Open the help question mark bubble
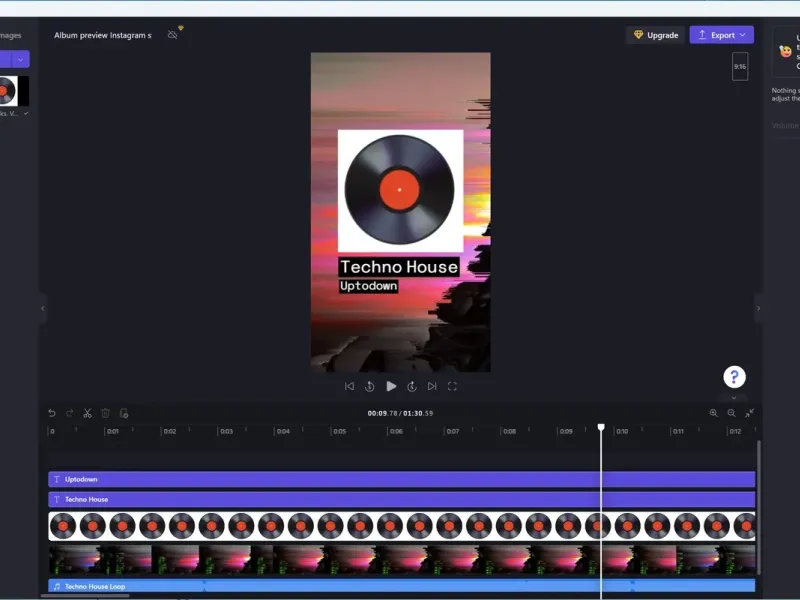This screenshot has height=600, width=800. click(x=734, y=377)
